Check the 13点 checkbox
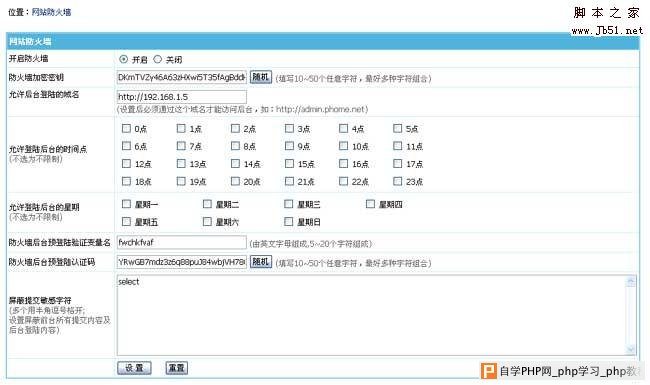 pyautogui.click(x=181, y=164)
